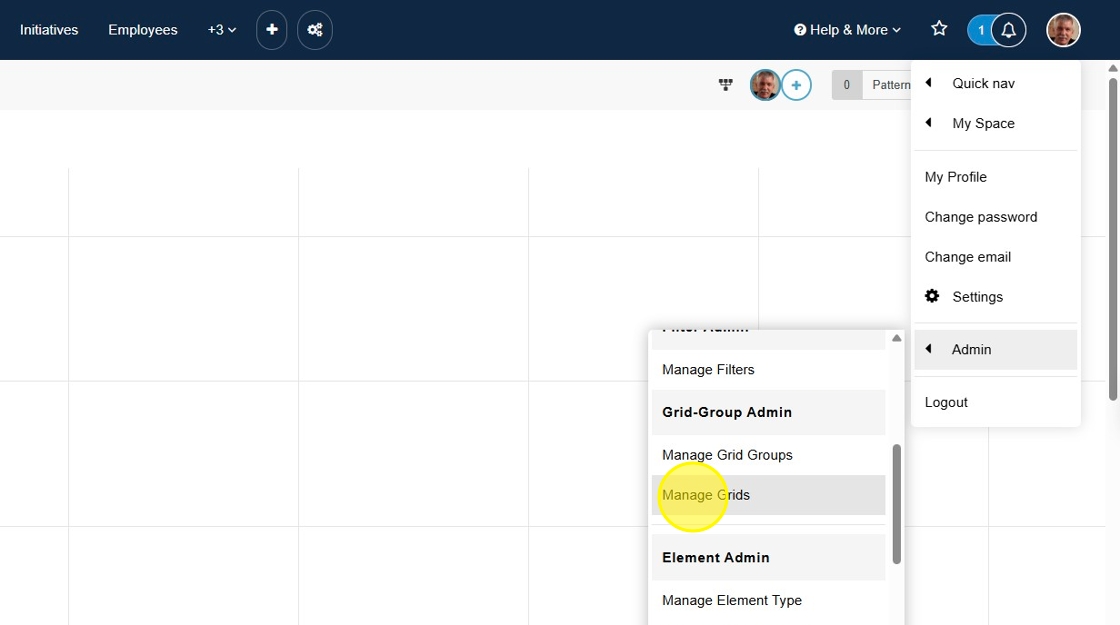Click the Logout link
The height and width of the screenshot is (625, 1120).
pyautogui.click(x=946, y=402)
